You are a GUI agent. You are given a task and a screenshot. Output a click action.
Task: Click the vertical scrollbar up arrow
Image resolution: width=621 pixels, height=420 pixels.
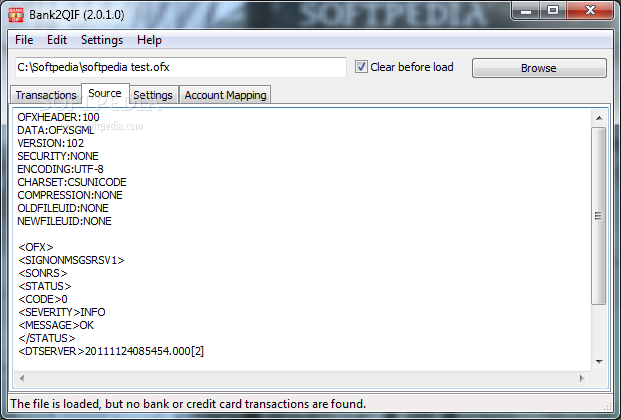click(599, 118)
